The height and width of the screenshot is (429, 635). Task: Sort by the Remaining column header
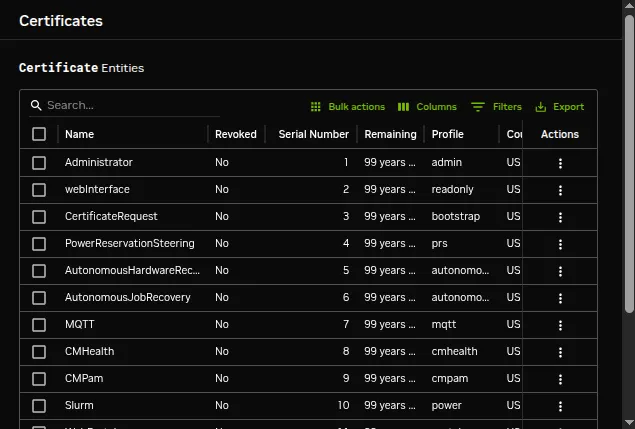pos(390,134)
